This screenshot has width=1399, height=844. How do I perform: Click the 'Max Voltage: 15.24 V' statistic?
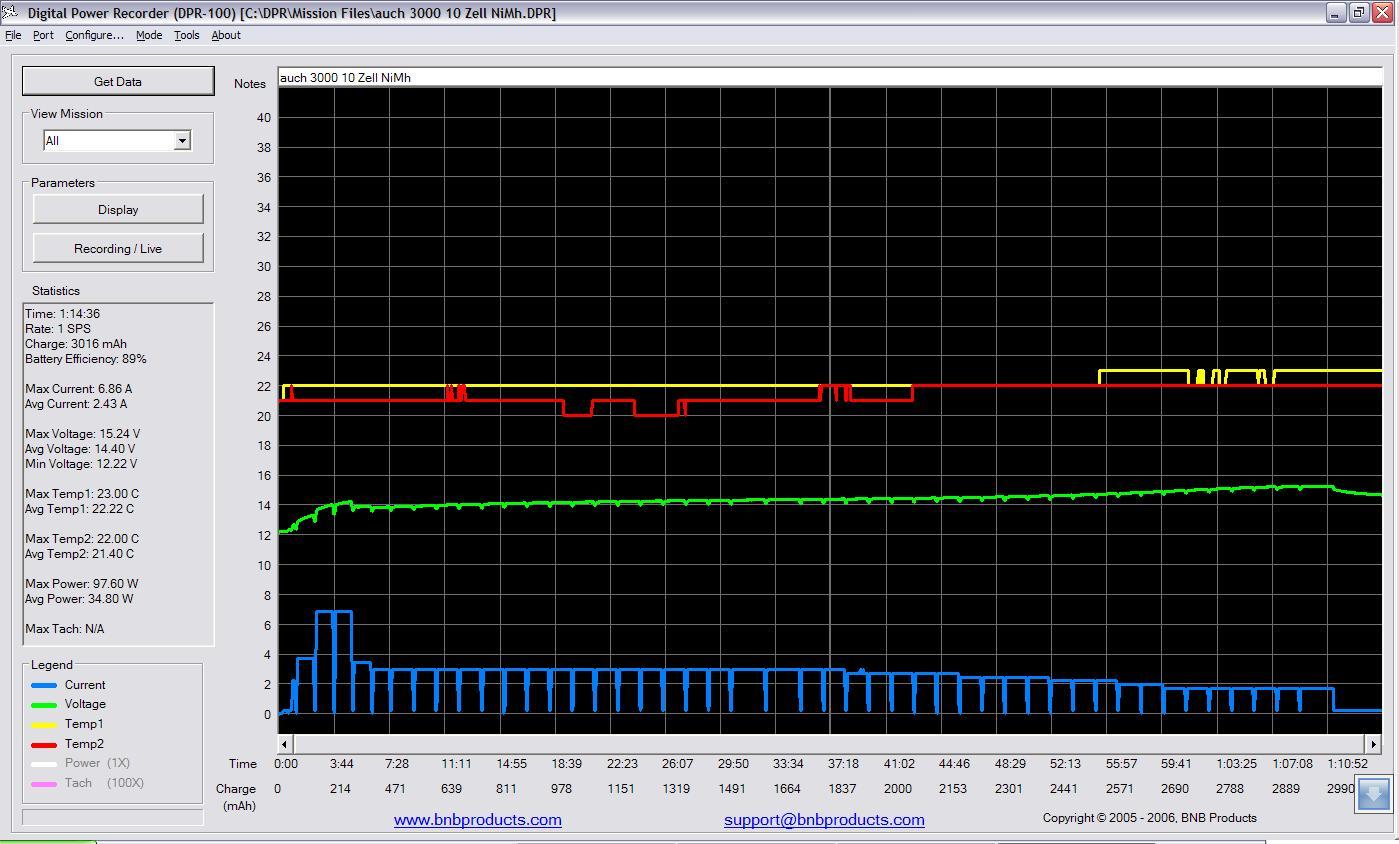click(82, 434)
